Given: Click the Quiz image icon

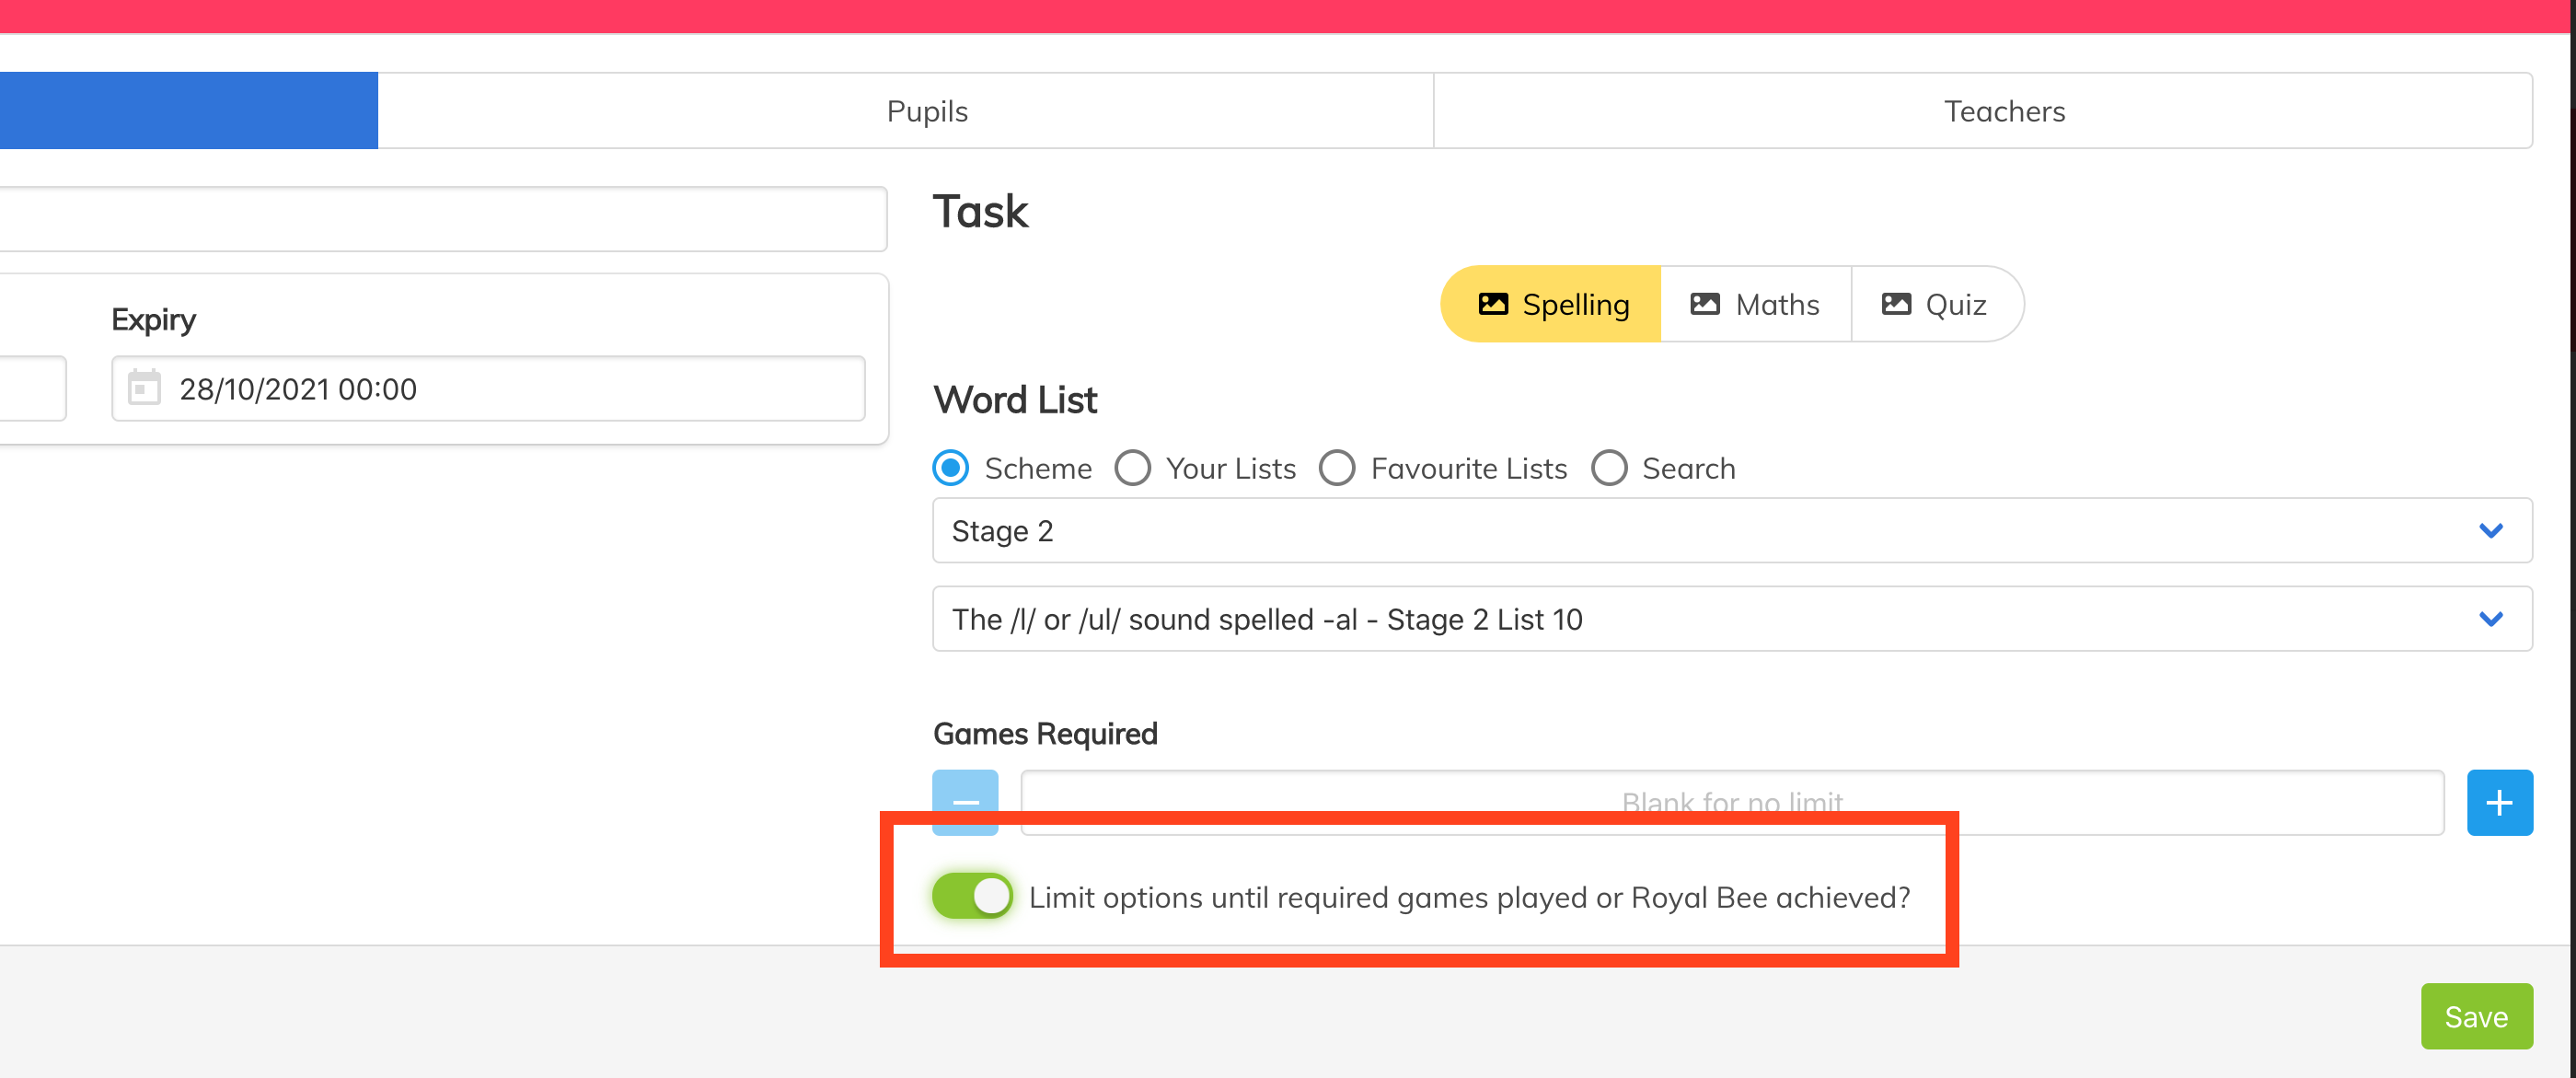Looking at the screenshot, I should (x=1896, y=304).
